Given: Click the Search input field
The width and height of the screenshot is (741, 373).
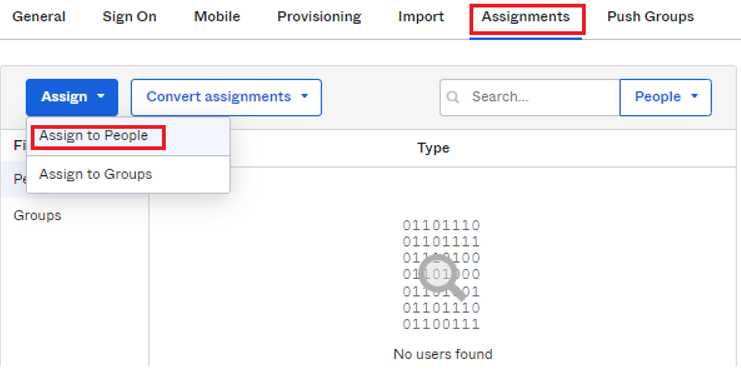Looking at the screenshot, I should click(530, 97).
